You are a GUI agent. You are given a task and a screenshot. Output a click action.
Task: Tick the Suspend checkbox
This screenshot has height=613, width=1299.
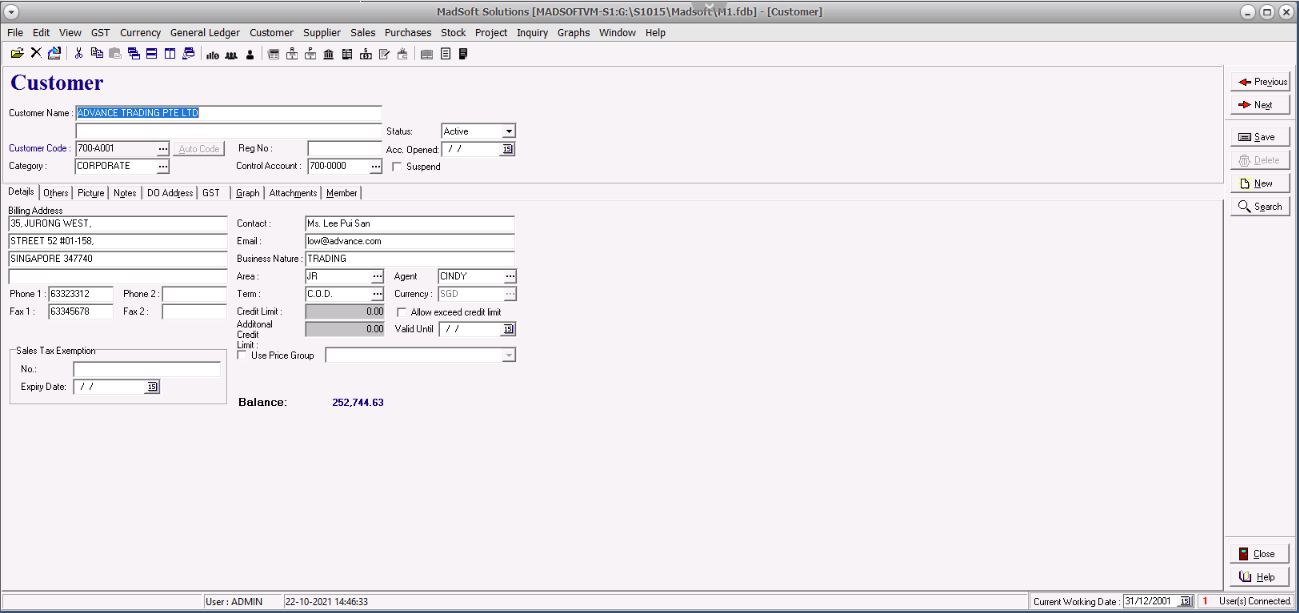(398, 167)
